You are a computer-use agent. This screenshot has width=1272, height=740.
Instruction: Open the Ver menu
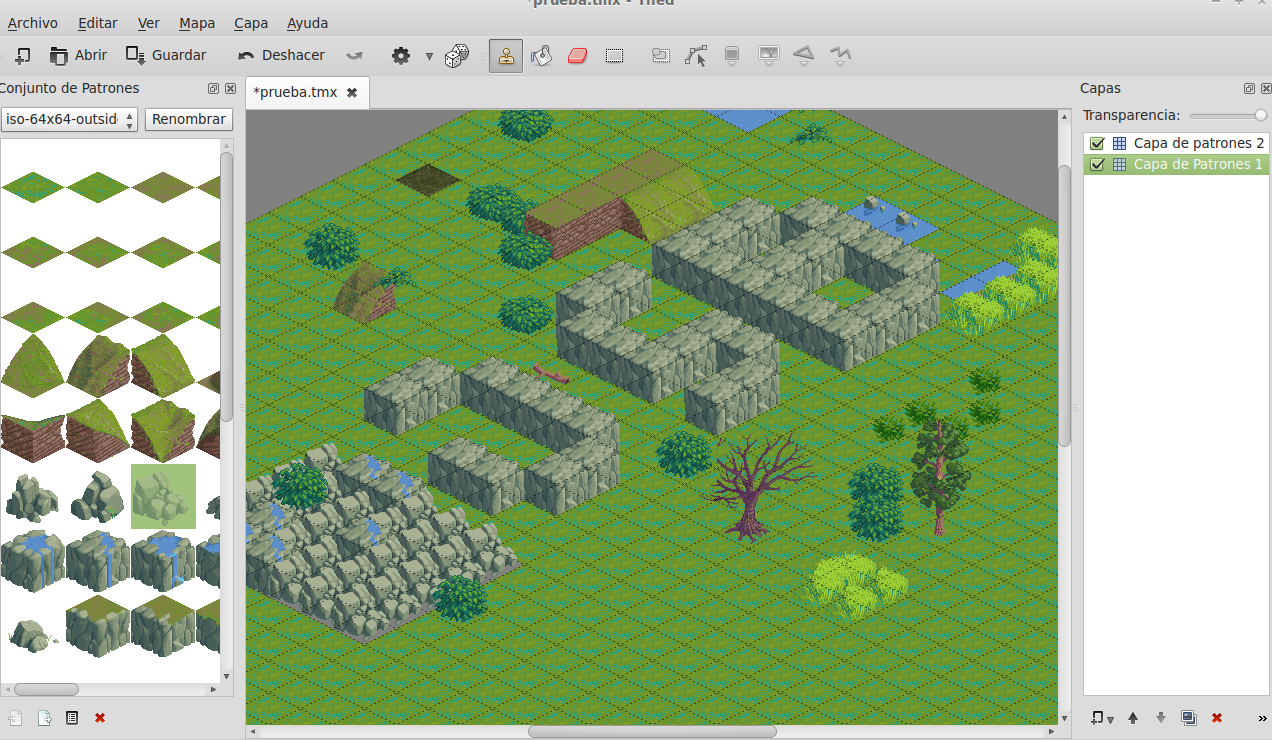[x=149, y=23]
